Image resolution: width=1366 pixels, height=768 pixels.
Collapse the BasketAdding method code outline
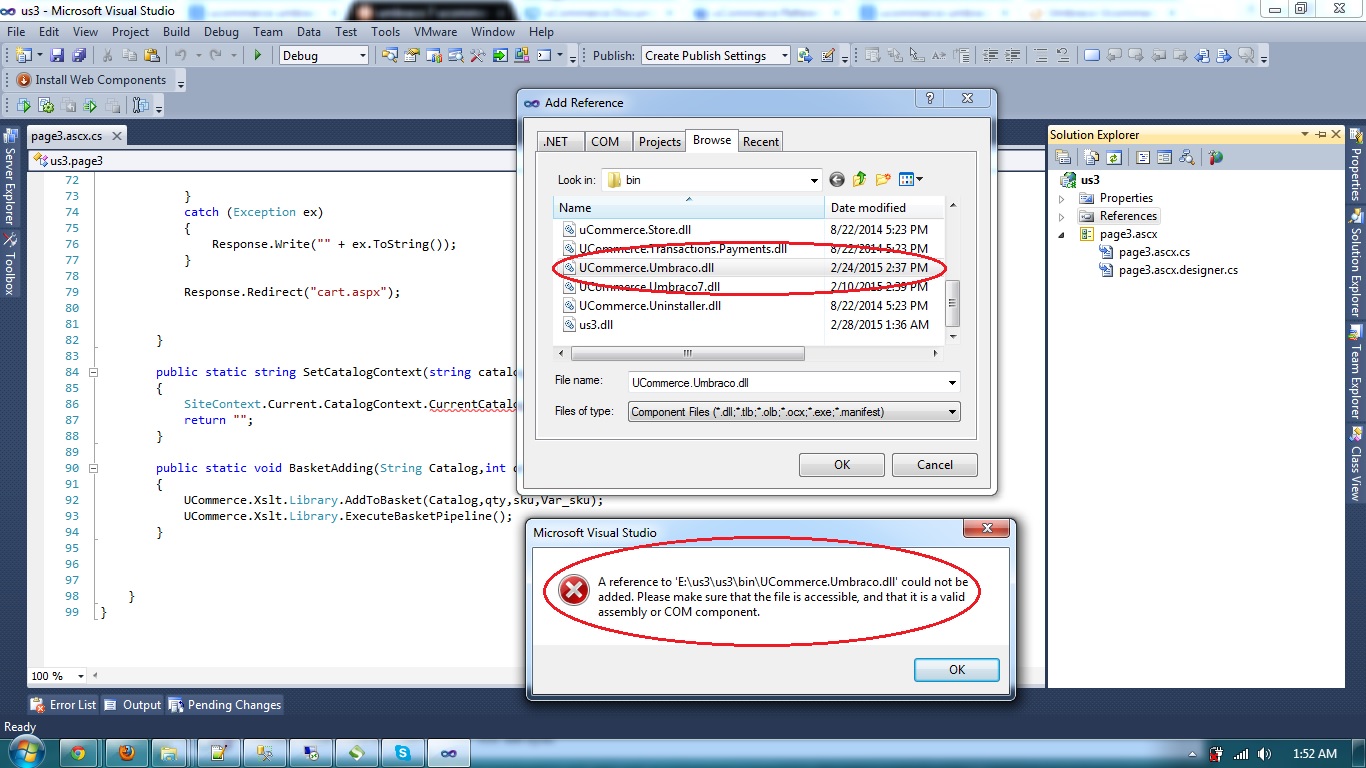[94, 468]
